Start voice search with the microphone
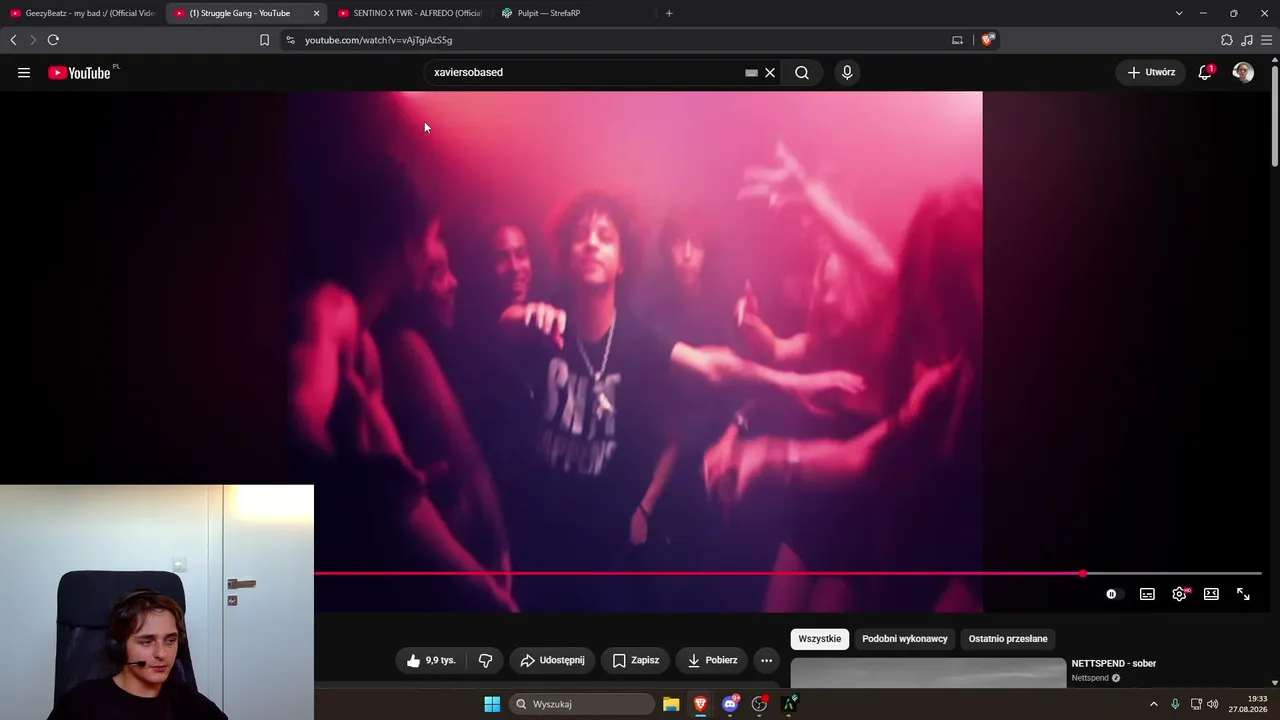 pyautogui.click(x=847, y=73)
